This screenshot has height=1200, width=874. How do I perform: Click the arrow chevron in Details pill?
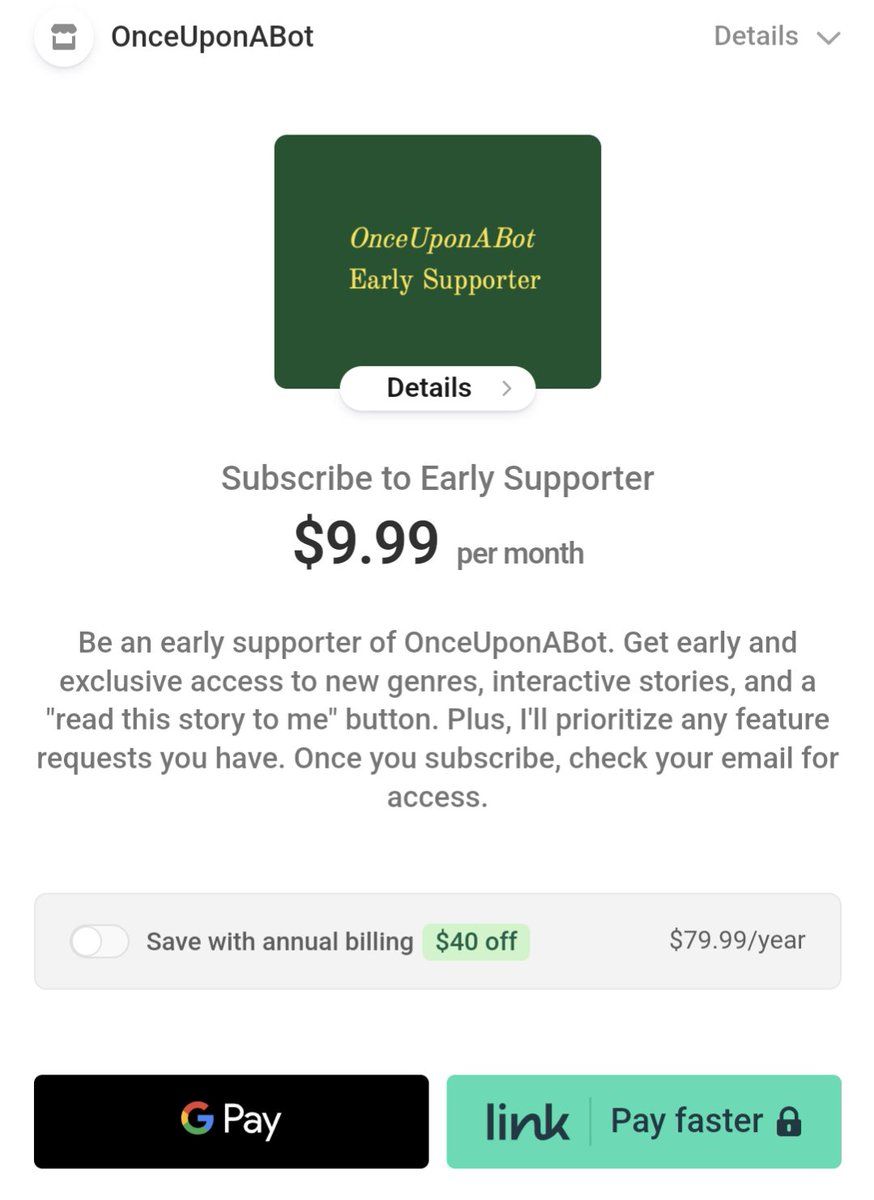(507, 388)
